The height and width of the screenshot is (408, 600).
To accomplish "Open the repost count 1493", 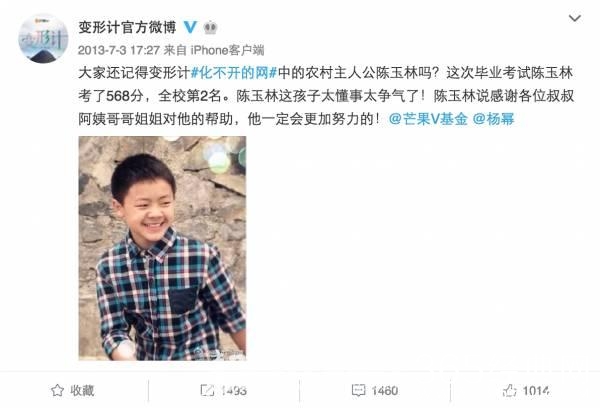I will pyautogui.click(x=233, y=391).
